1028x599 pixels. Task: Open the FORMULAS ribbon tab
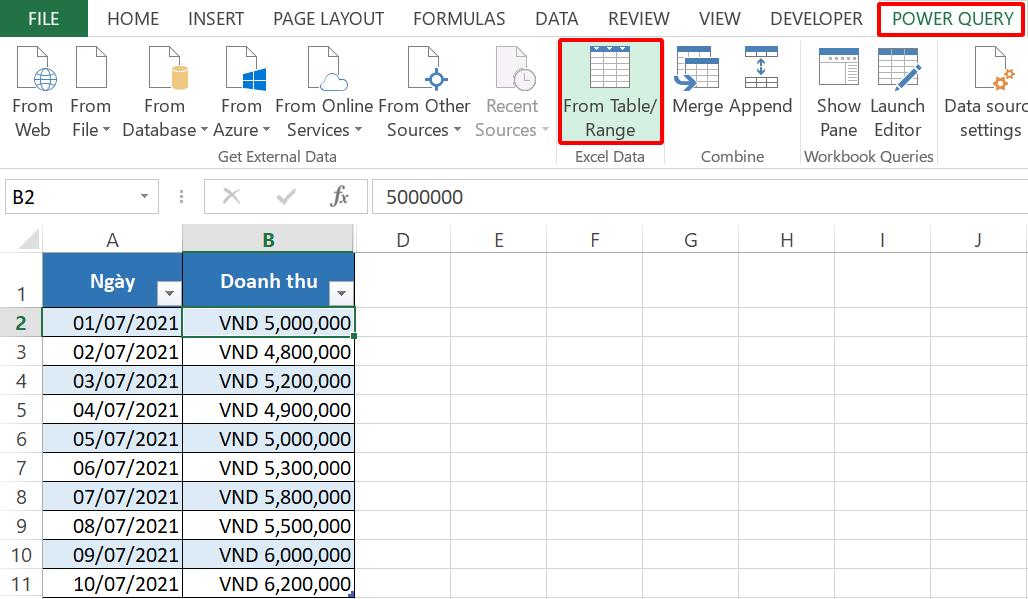click(x=458, y=18)
